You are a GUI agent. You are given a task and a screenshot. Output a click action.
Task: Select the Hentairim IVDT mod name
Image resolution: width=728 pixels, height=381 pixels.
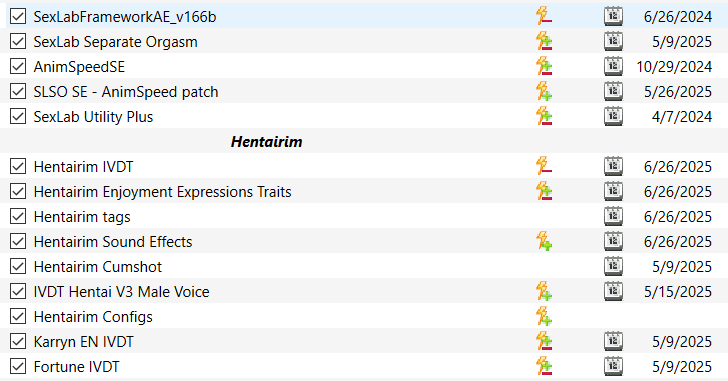(84, 167)
